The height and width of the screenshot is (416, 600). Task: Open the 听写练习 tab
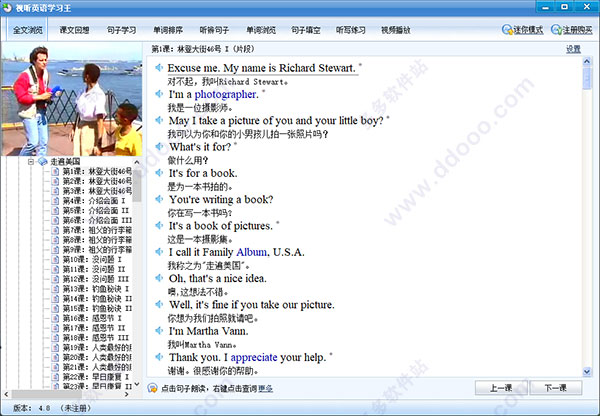[x=351, y=30]
